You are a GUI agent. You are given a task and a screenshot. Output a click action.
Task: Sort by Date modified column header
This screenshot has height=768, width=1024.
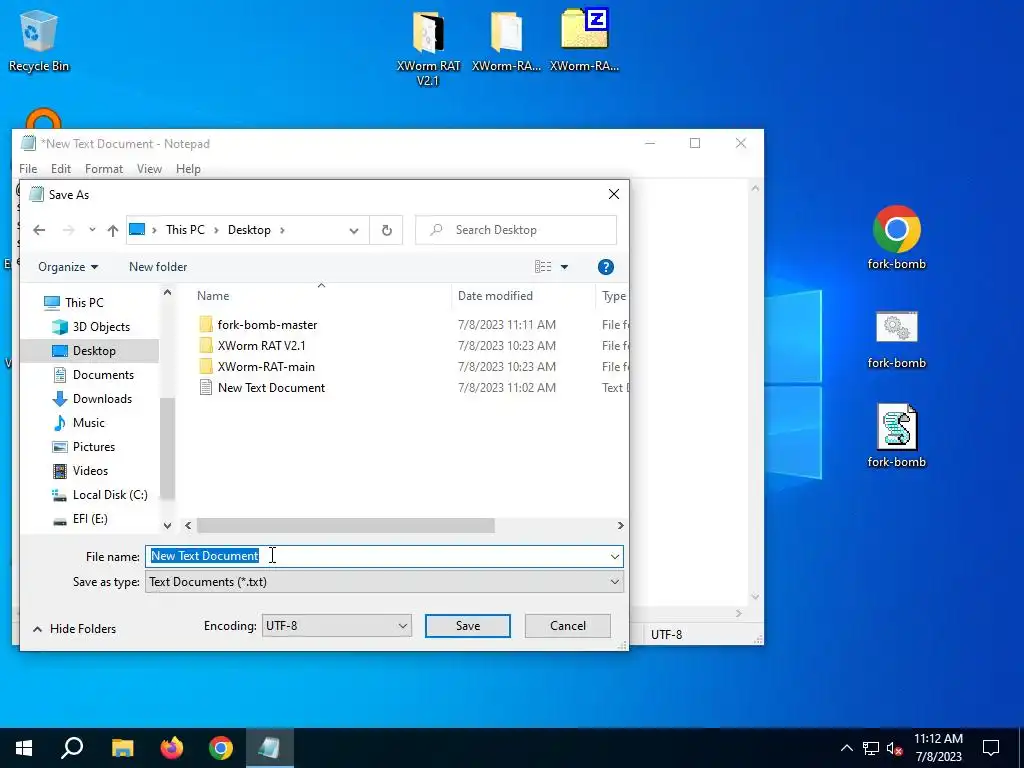495,296
